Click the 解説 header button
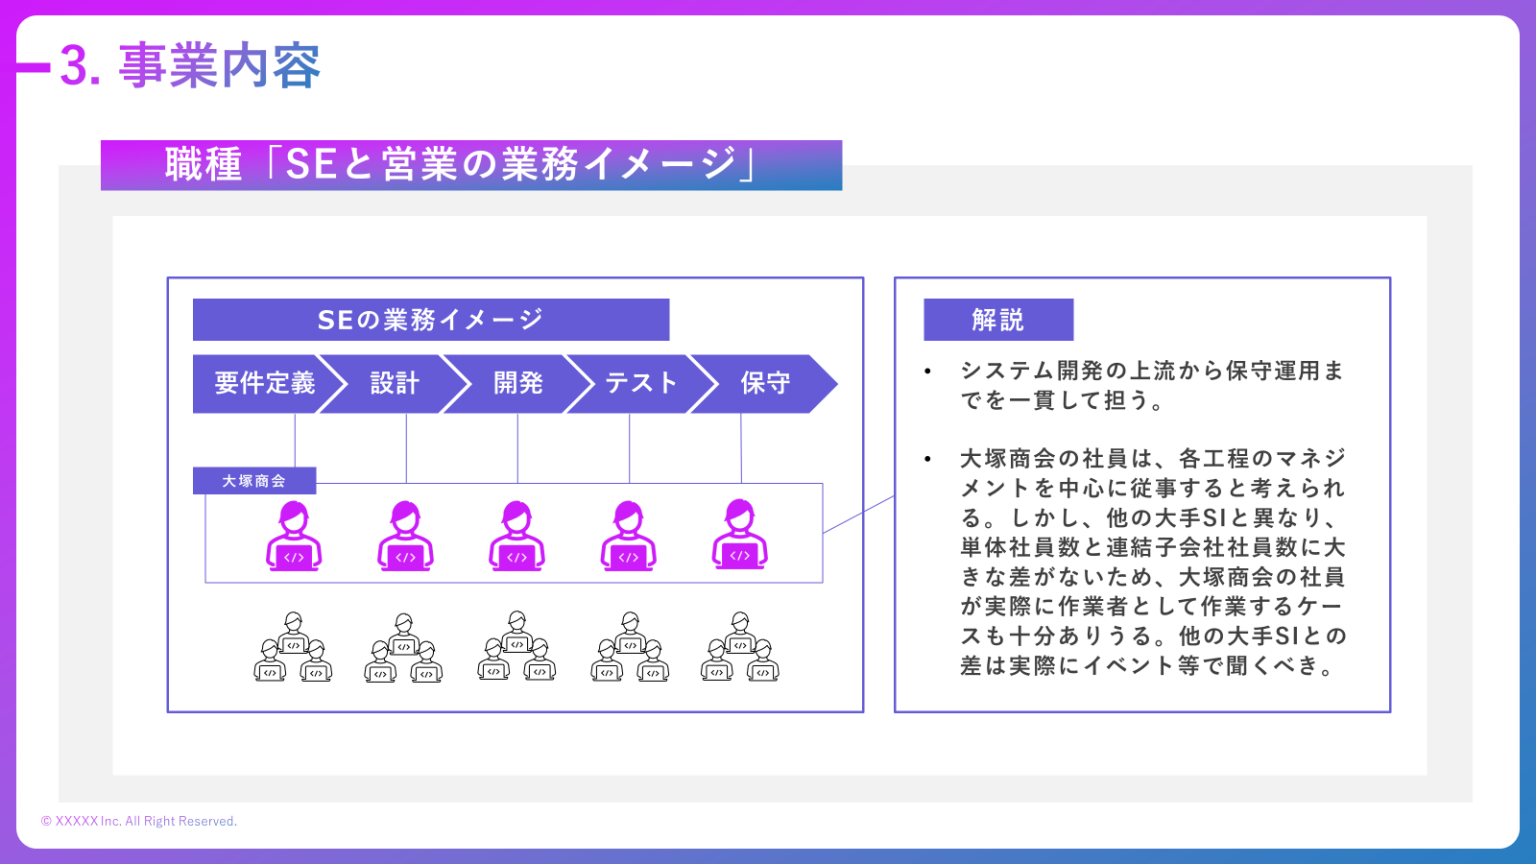The height and width of the screenshot is (864, 1536). 997,319
